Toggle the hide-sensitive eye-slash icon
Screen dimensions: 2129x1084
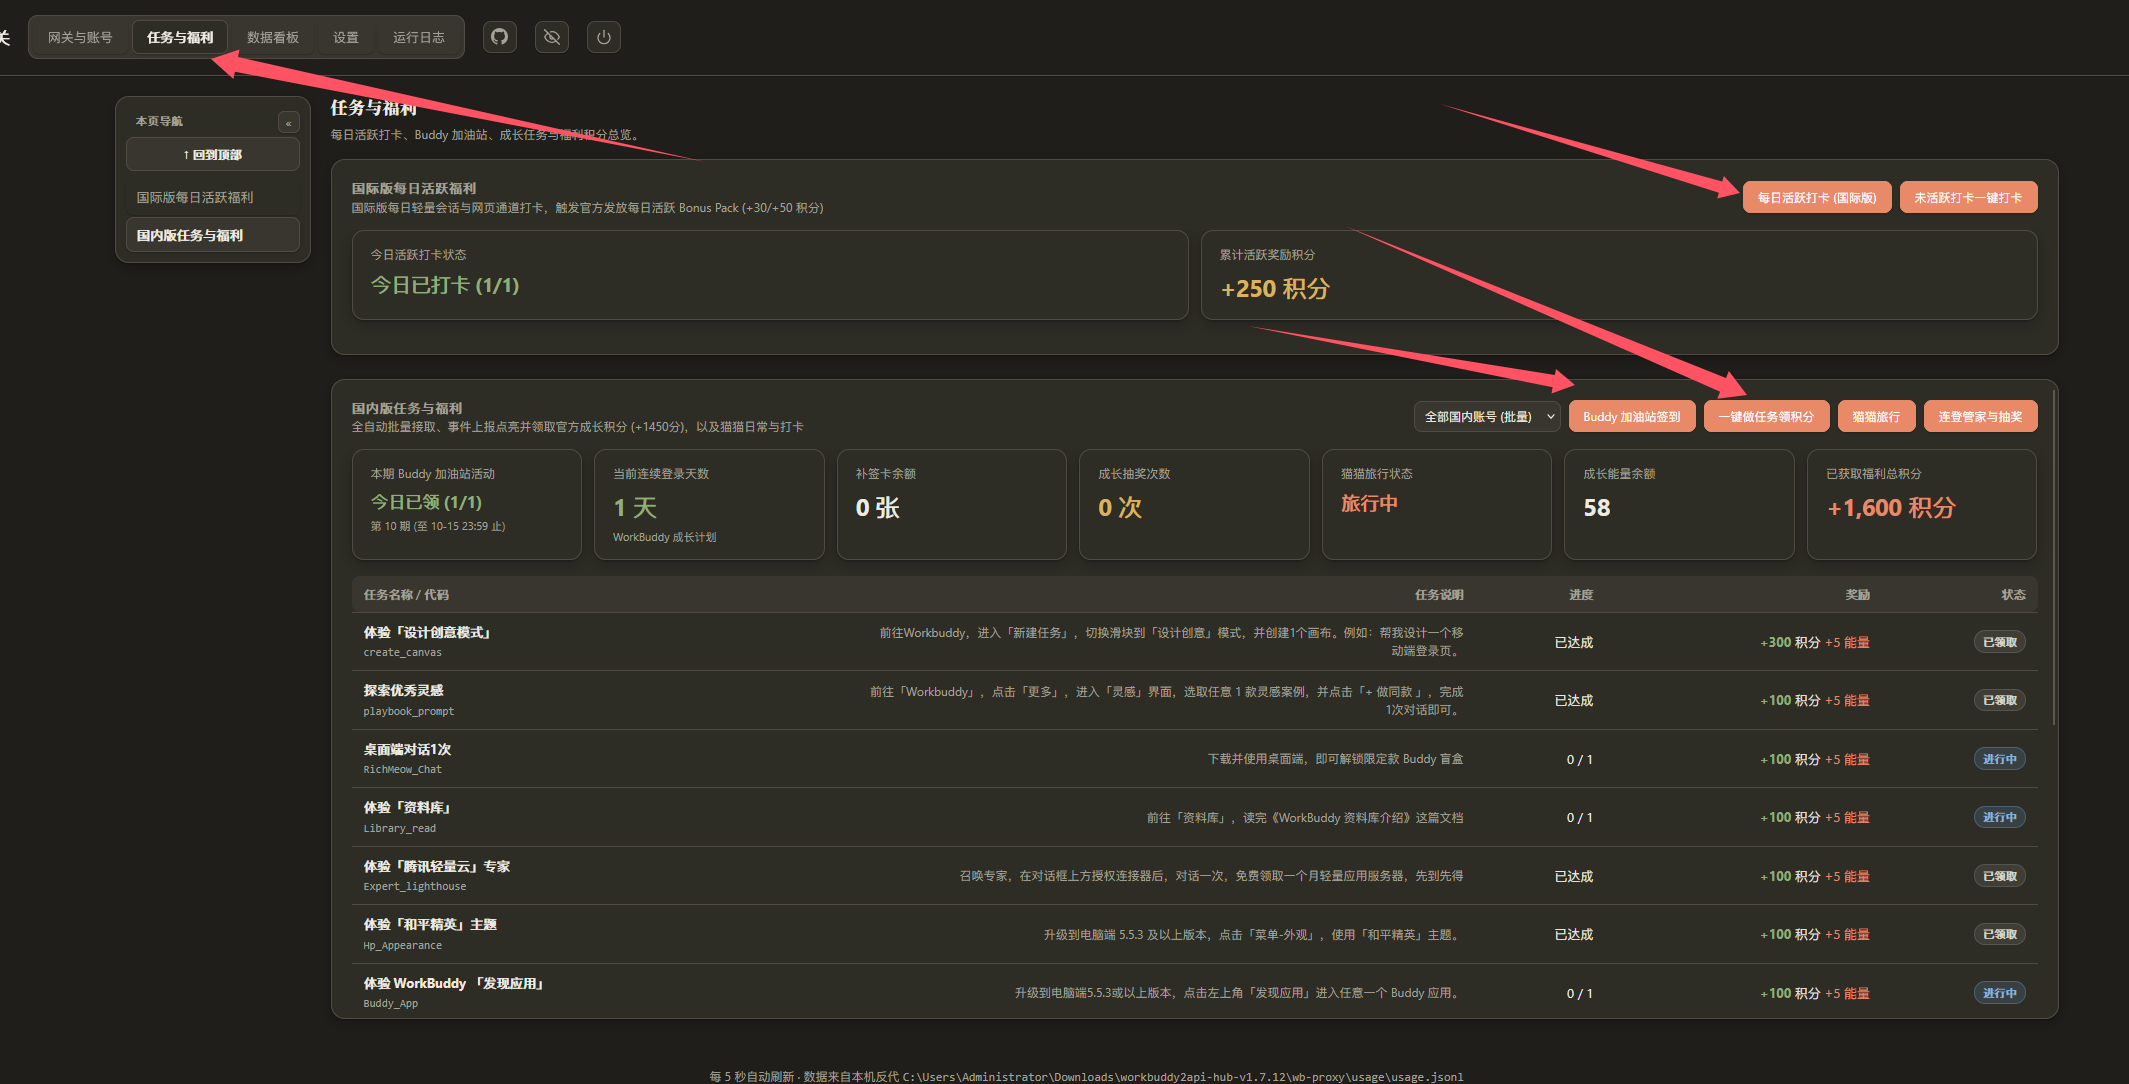pyautogui.click(x=551, y=37)
